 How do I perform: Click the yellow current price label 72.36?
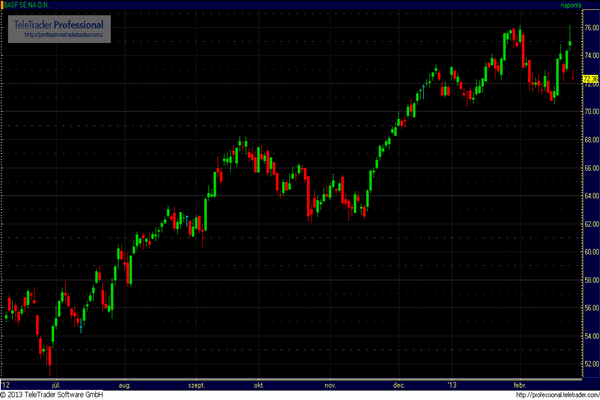pos(590,81)
